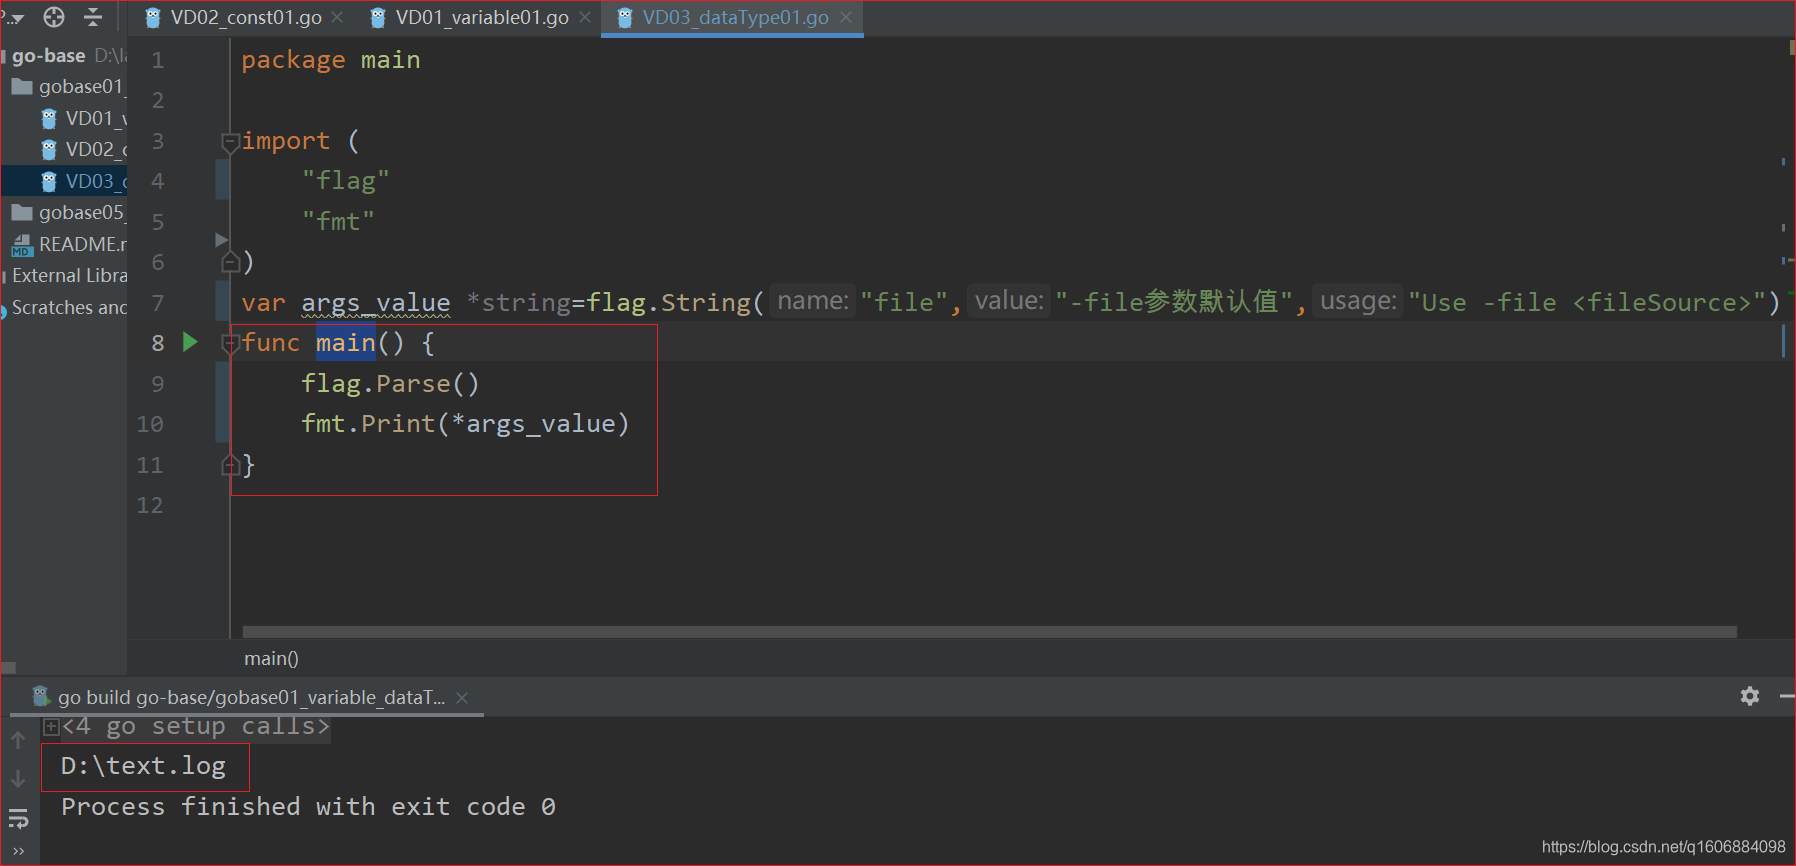Toggle soft-wrap icon in run console

coord(18,821)
